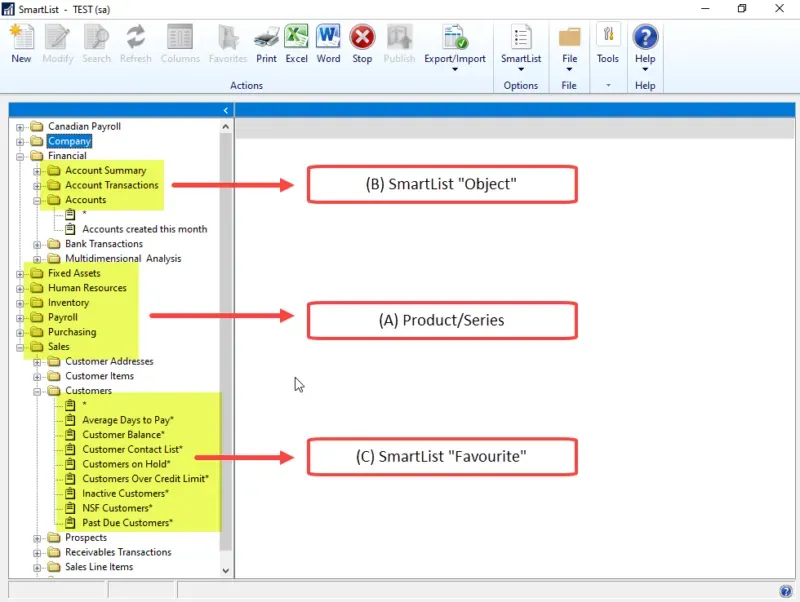This screenshot has width=800, height=602.
Task: Click tree scrollbar up arrow
Action: (226, 127)
